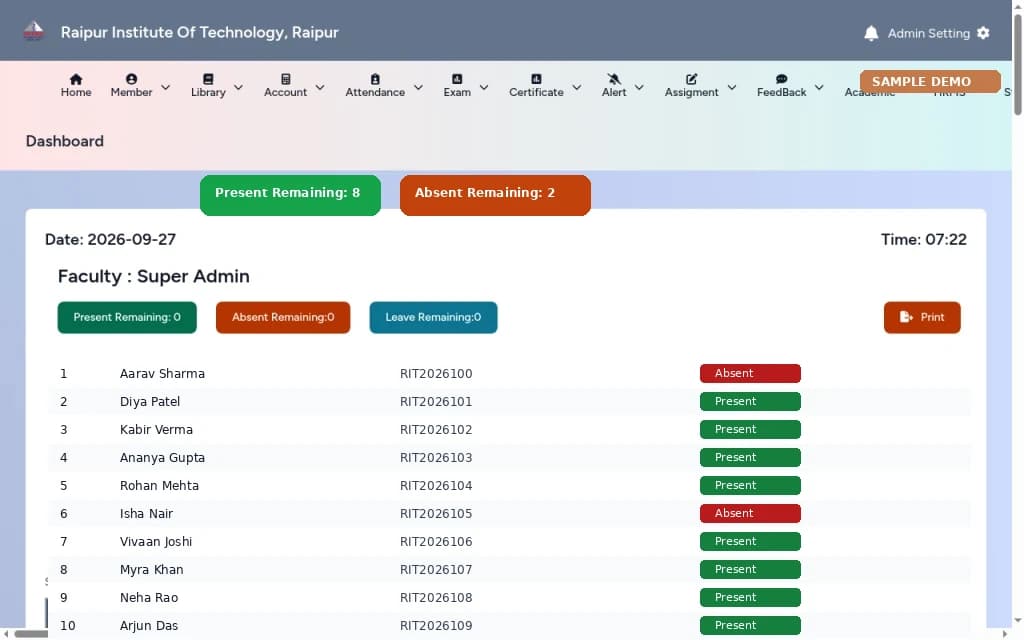Click Arjun Das's Present status

[750, 626]
